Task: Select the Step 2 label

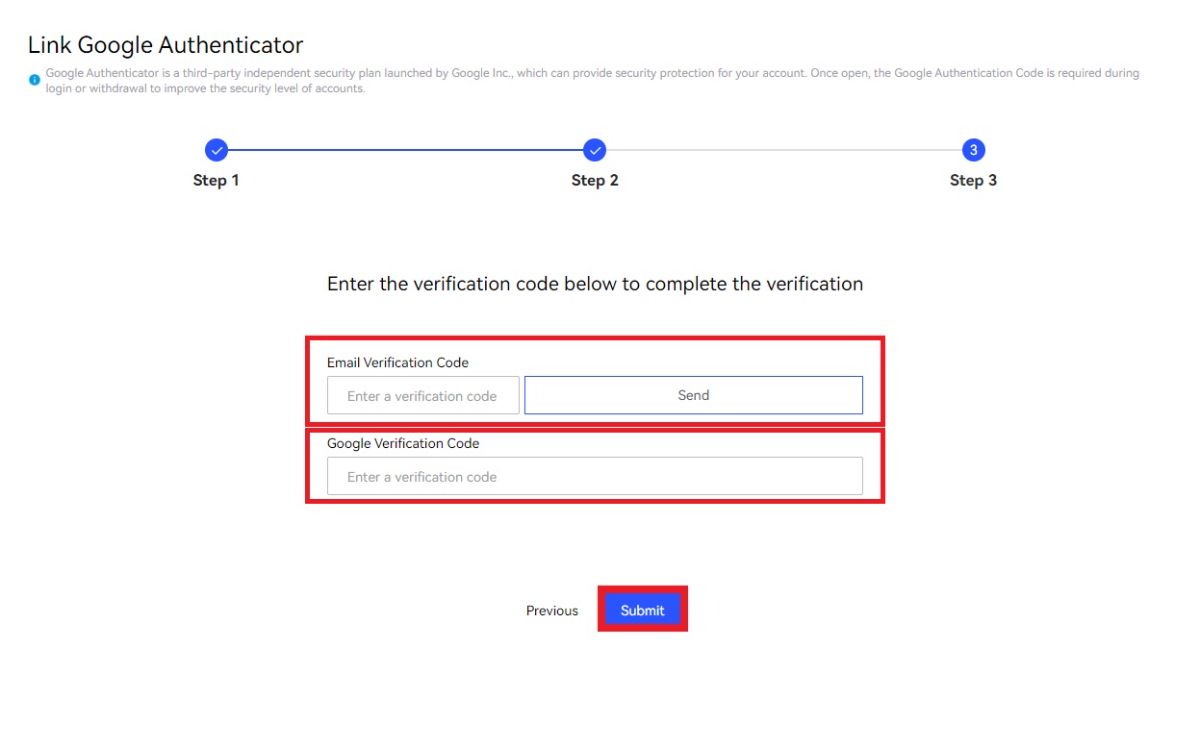Action: coord(595,181)
